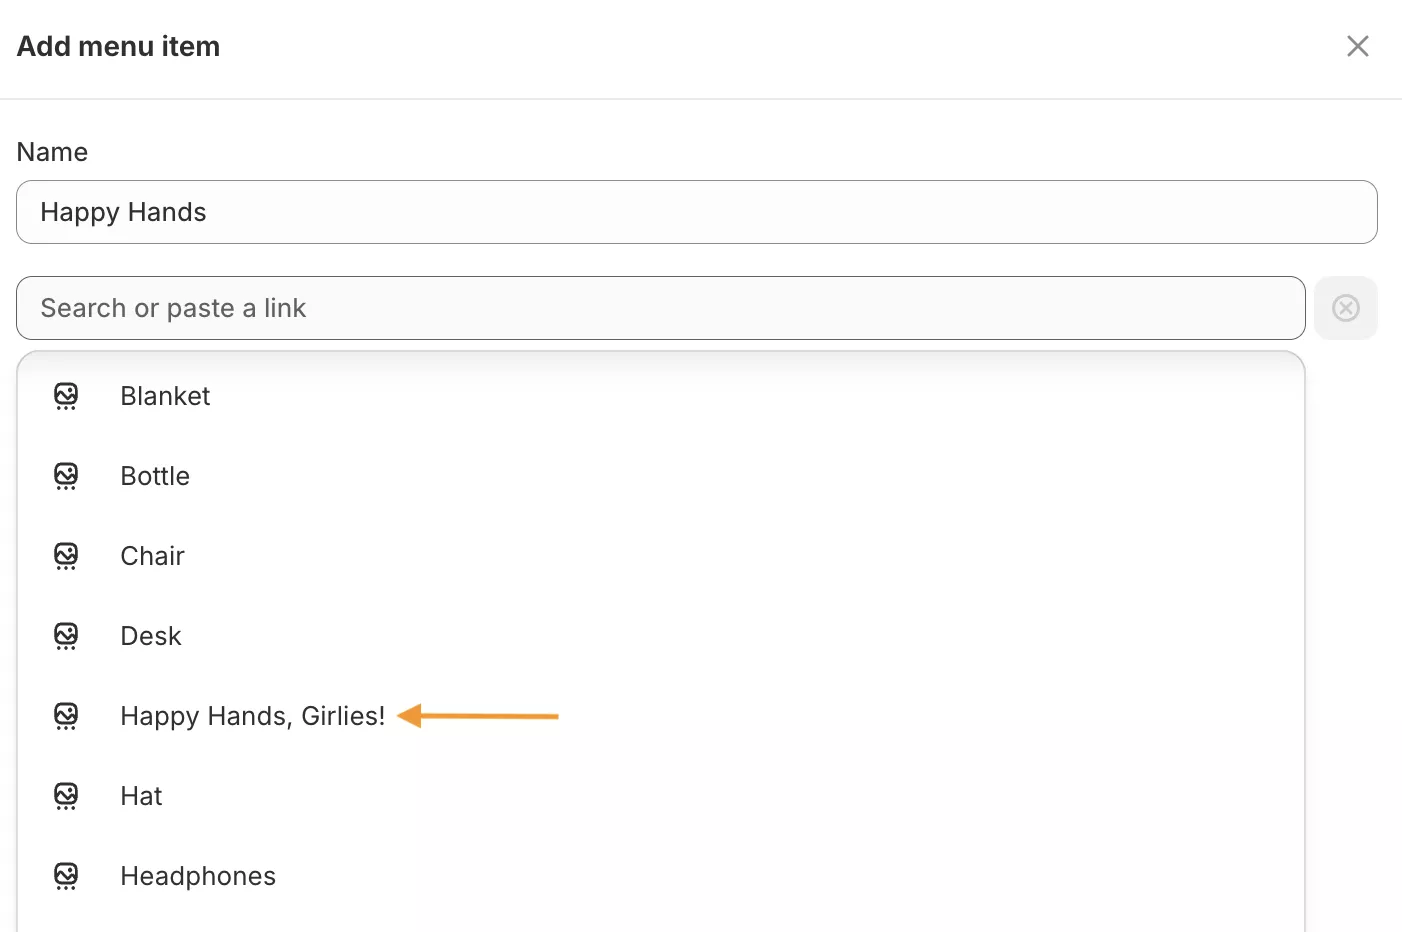Click the image icon beside Chair

[x=66, y=556]
